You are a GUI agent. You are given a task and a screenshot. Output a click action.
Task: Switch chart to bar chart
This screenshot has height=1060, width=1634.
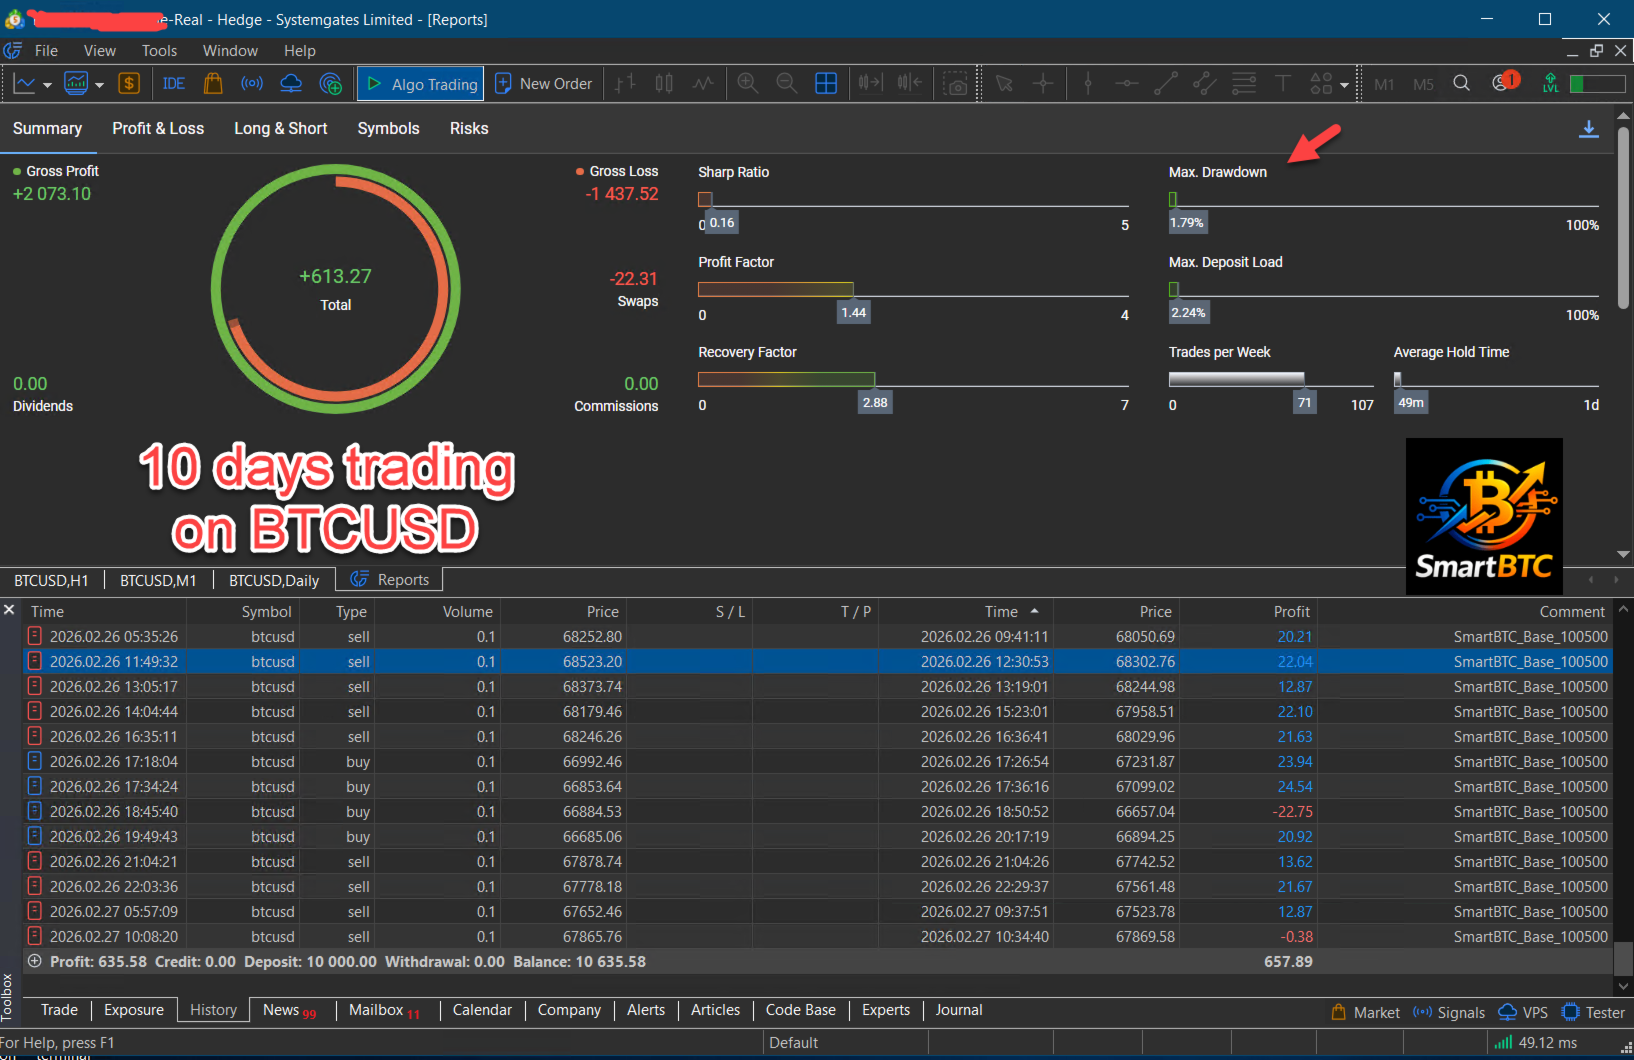[x=625, y=84]
